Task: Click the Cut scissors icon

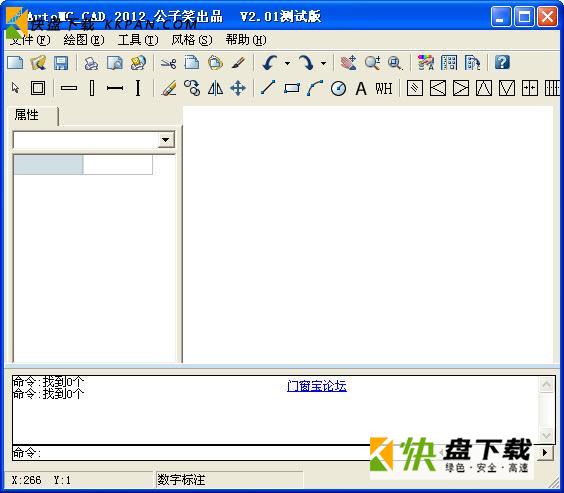Action: tap(168, 64)
